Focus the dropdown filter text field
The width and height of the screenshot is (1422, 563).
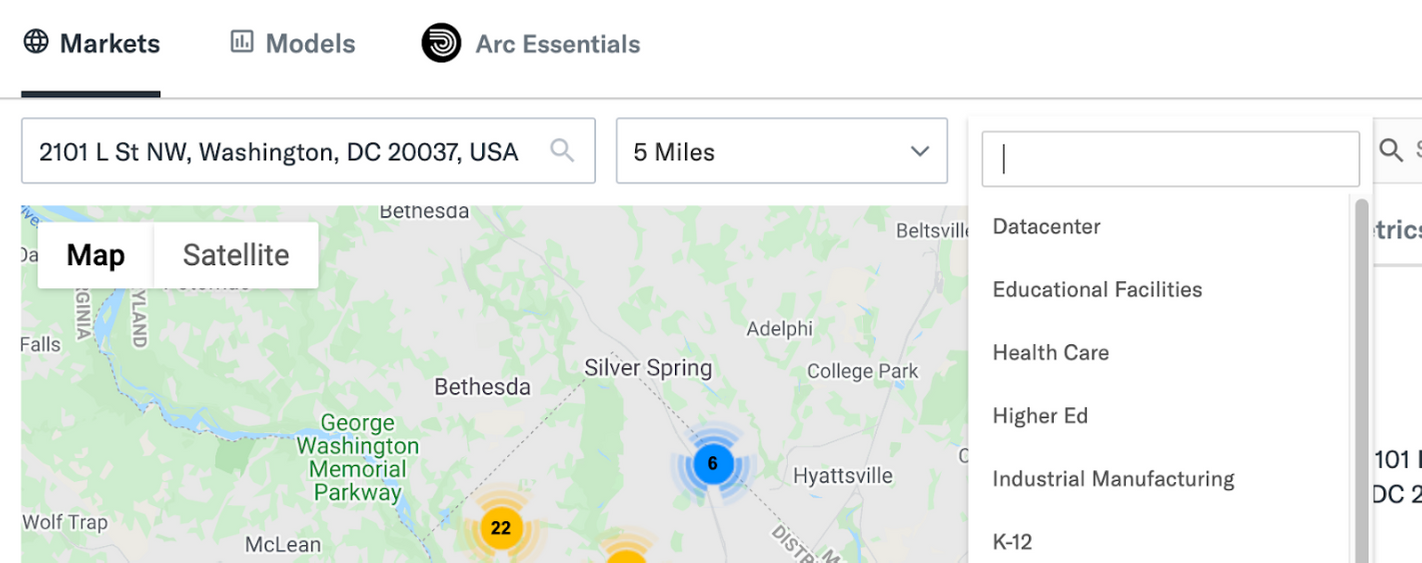(1170, 159)
